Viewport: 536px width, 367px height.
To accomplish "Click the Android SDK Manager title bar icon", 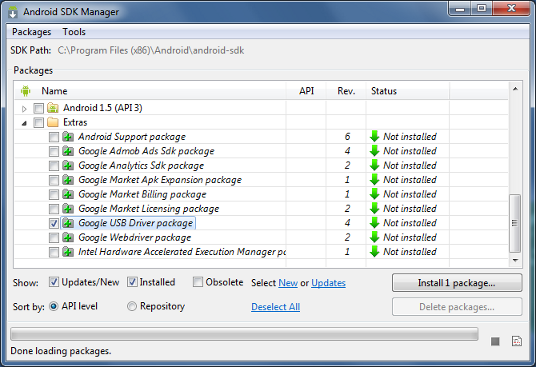I will (13, 12).
